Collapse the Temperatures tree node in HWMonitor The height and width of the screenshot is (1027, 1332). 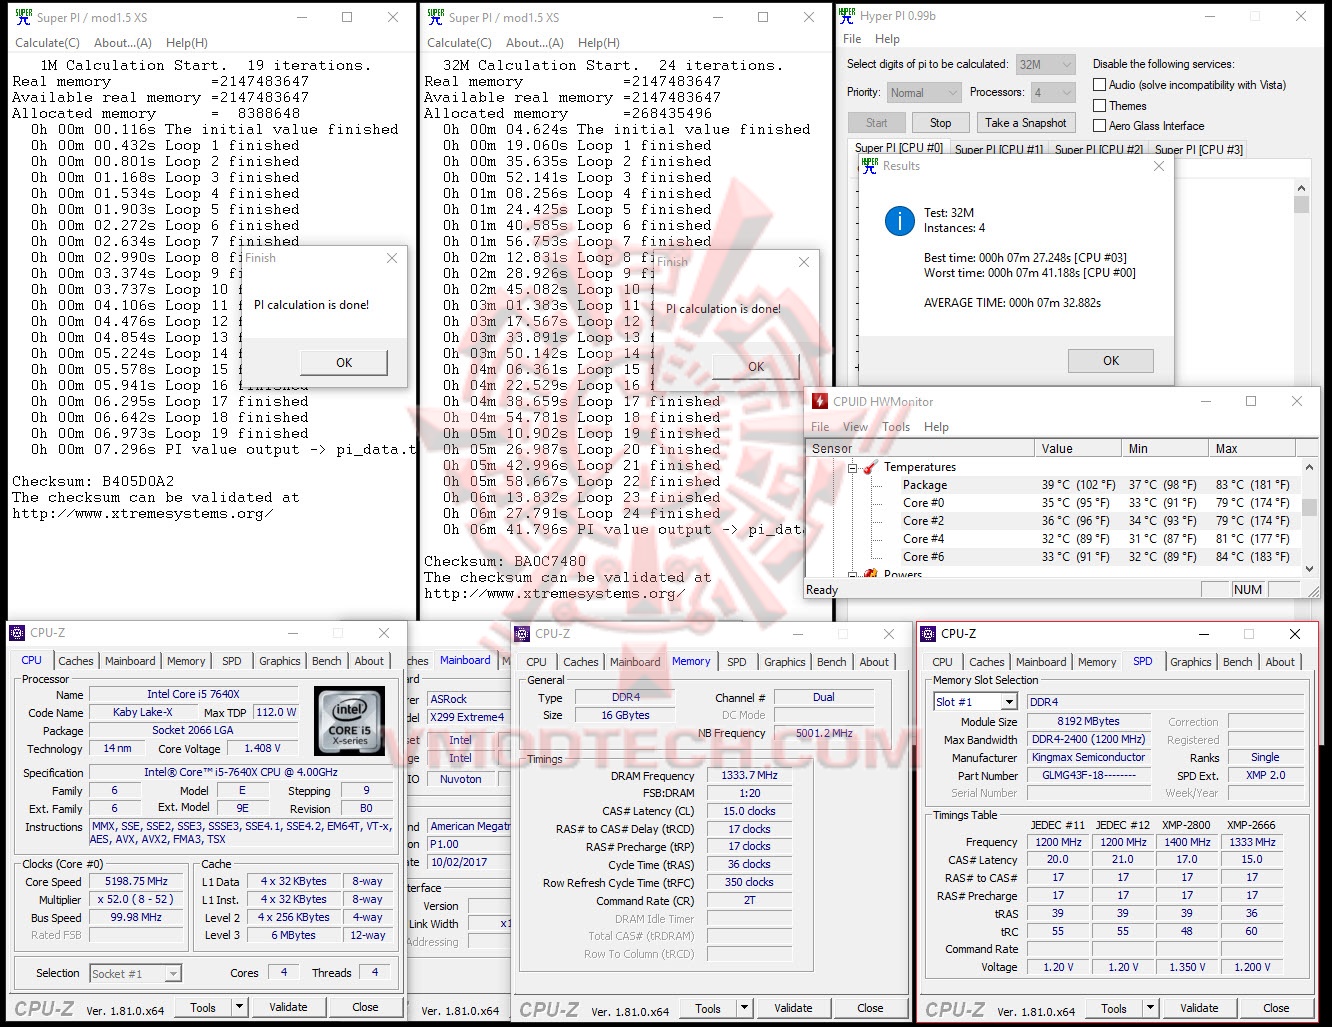pos(853,467)
